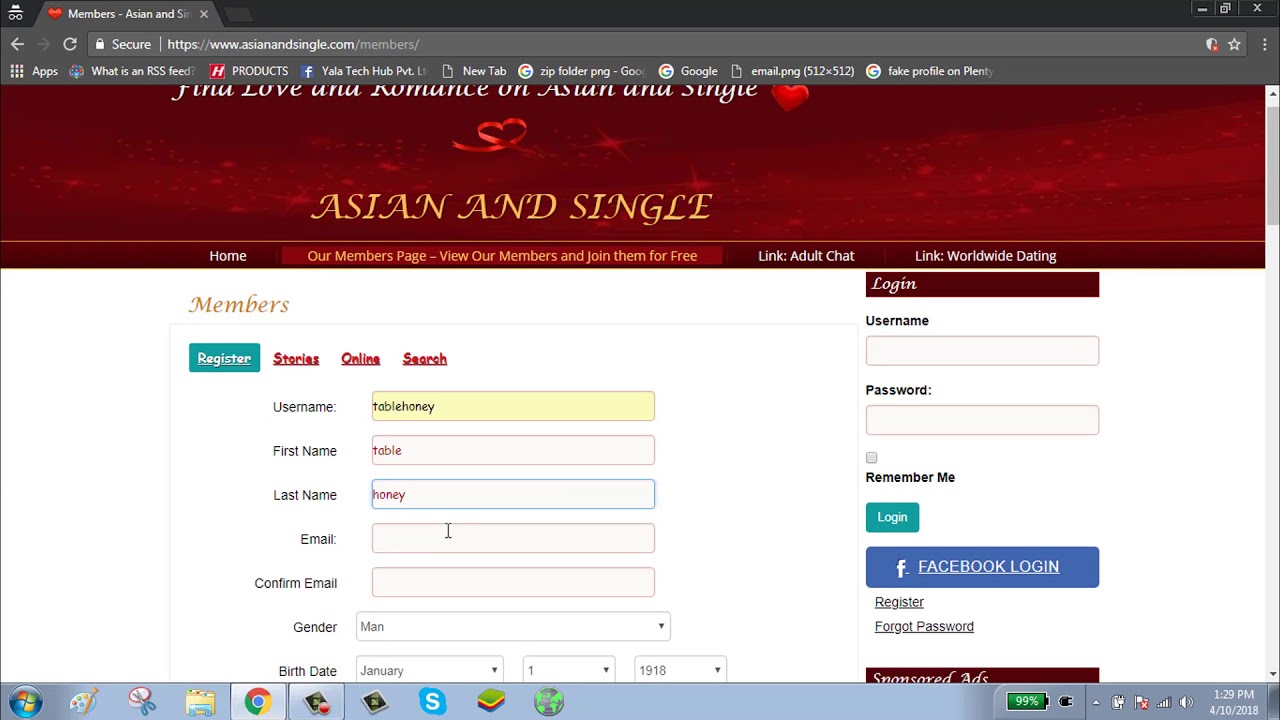Image resolution: width=1280 pixels, height=720 pixels.
Task: Open Snipping Tool from the taskbar
Action: tap(142, 702)
